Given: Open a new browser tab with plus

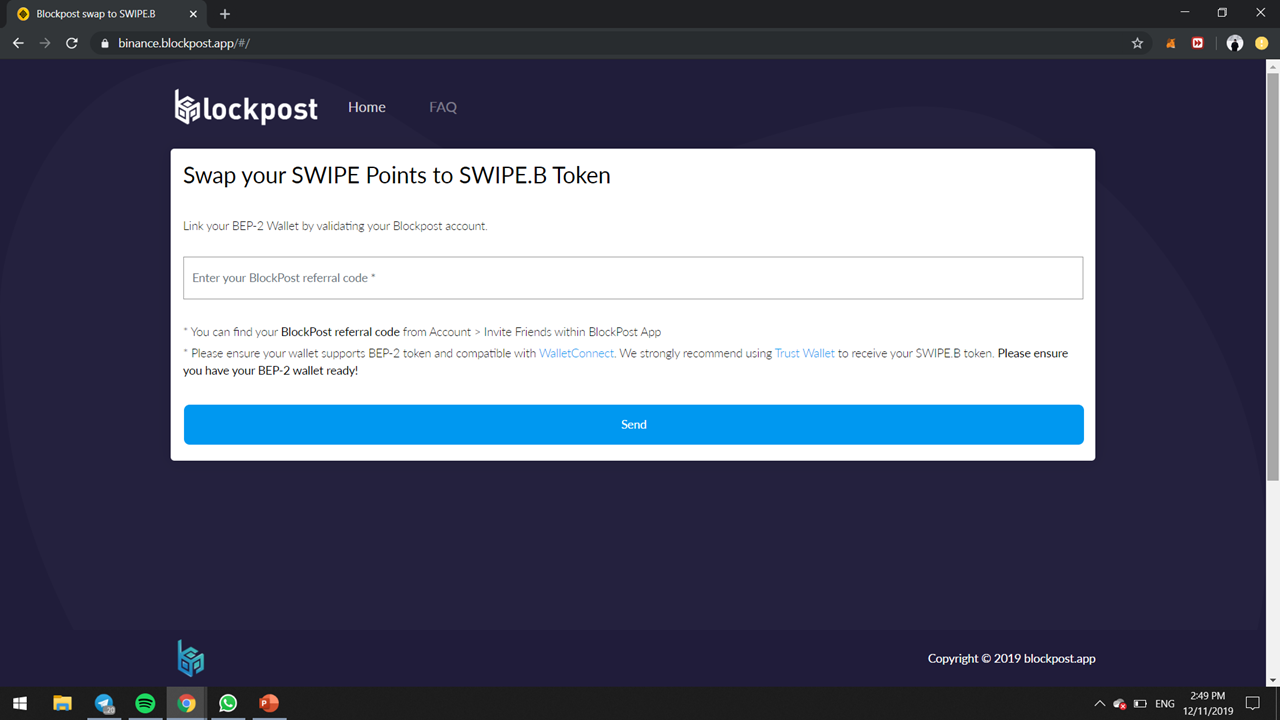Looking at the screenshot, I should (x=225, y=14).
